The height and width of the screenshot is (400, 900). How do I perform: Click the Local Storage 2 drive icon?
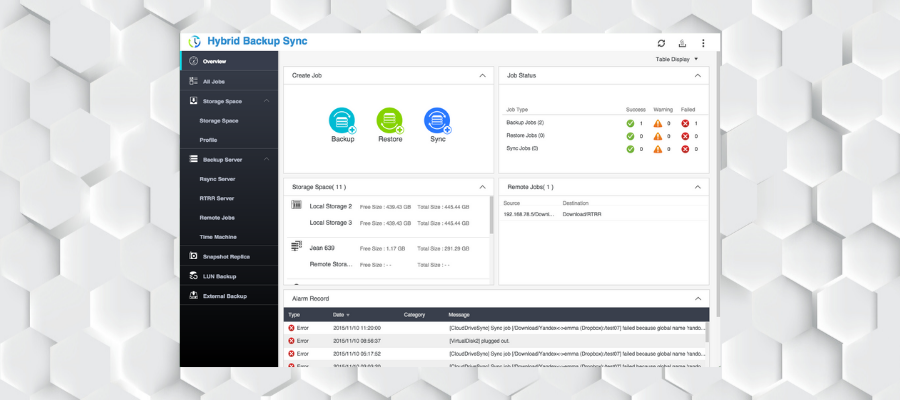coord(296,204)
